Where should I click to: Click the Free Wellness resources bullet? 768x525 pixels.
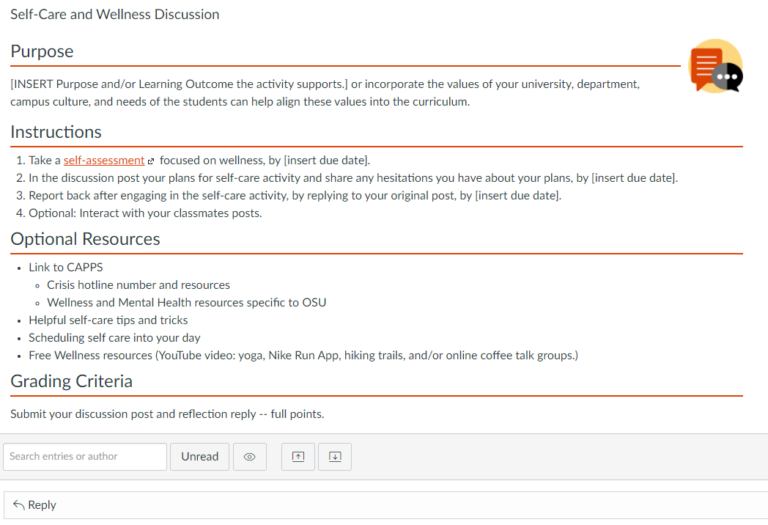point(303,355)
